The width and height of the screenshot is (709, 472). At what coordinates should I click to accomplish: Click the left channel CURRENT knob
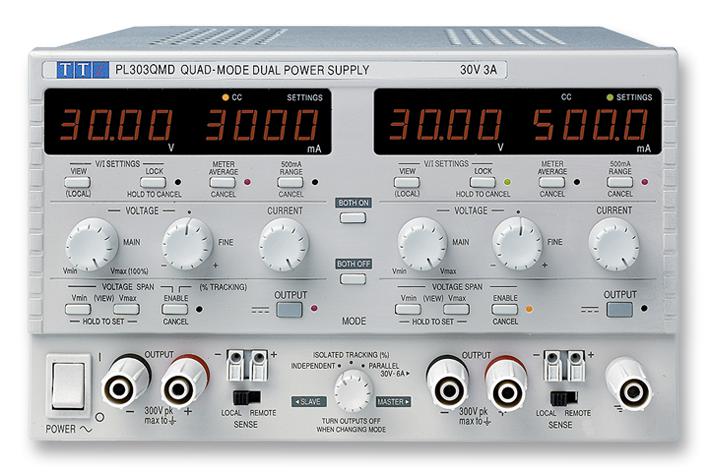click(x=284, y=244)
